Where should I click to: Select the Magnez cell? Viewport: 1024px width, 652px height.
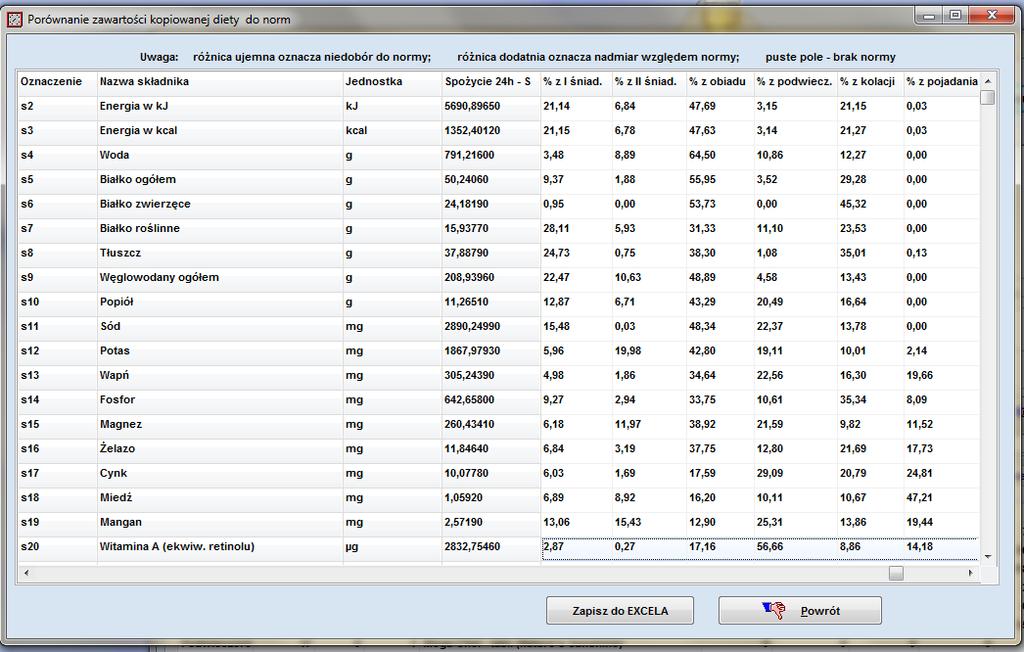click(x=220, y=425)
